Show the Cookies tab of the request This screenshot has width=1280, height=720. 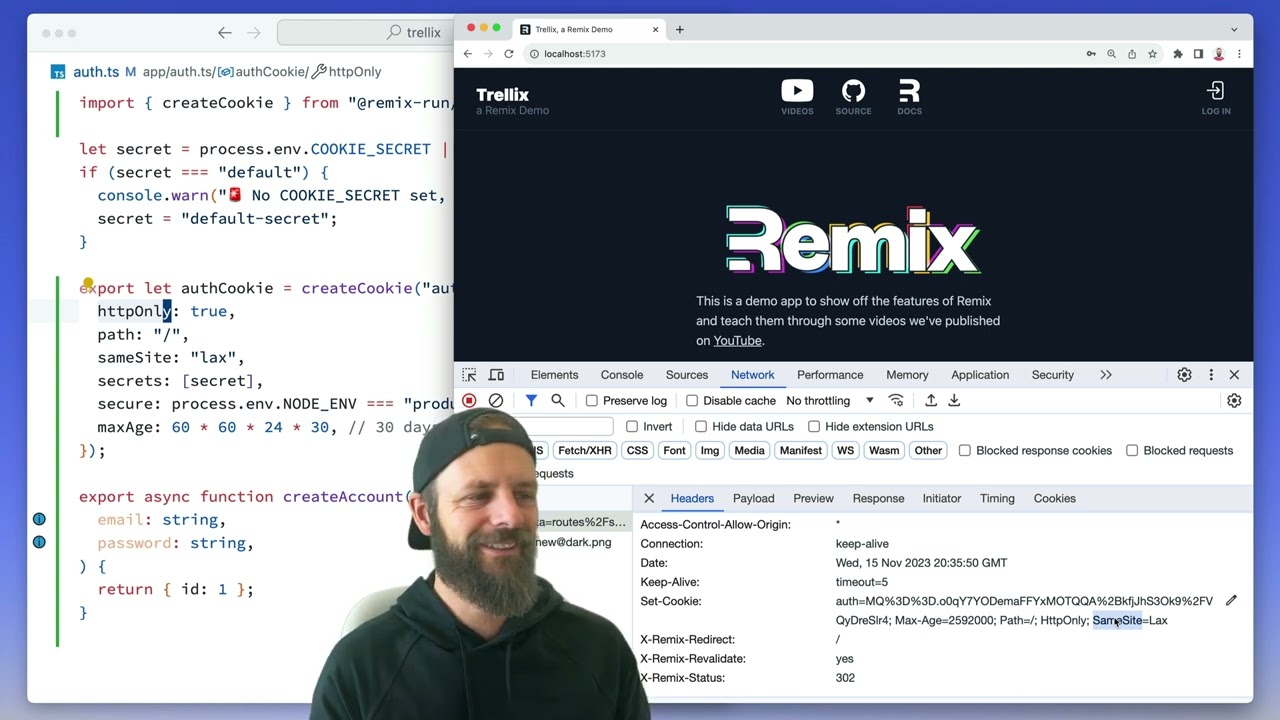(x=1055, y=498)
